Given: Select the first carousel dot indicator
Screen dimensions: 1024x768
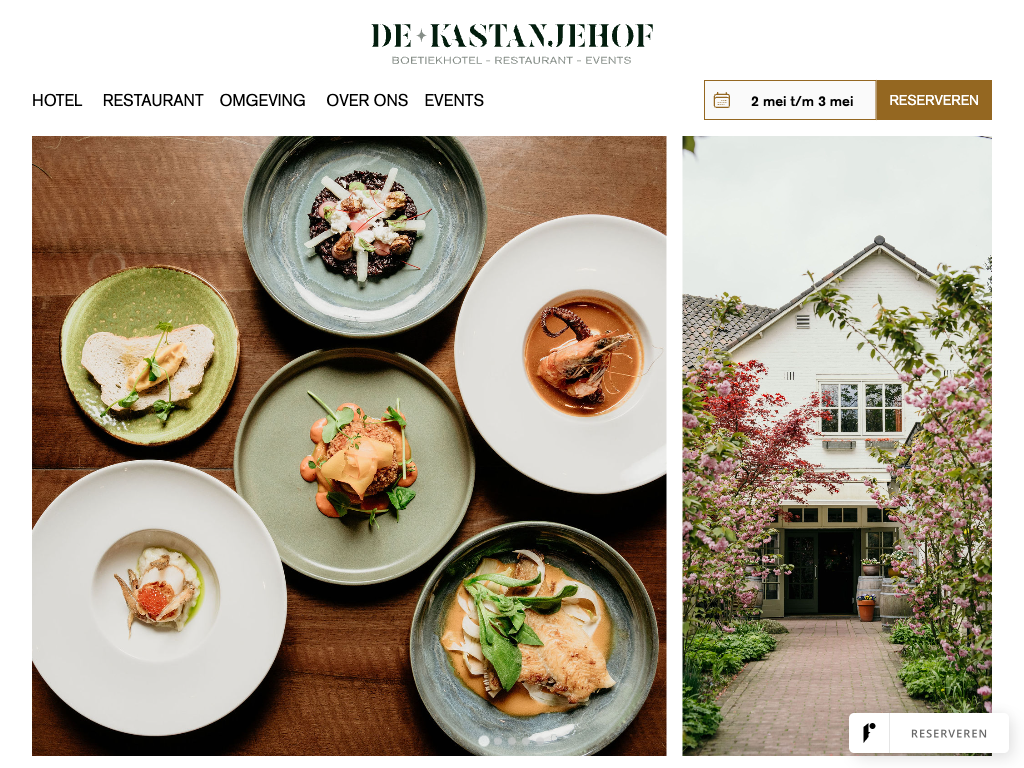Looking at the screenshot, I should [x=484, y=741].
